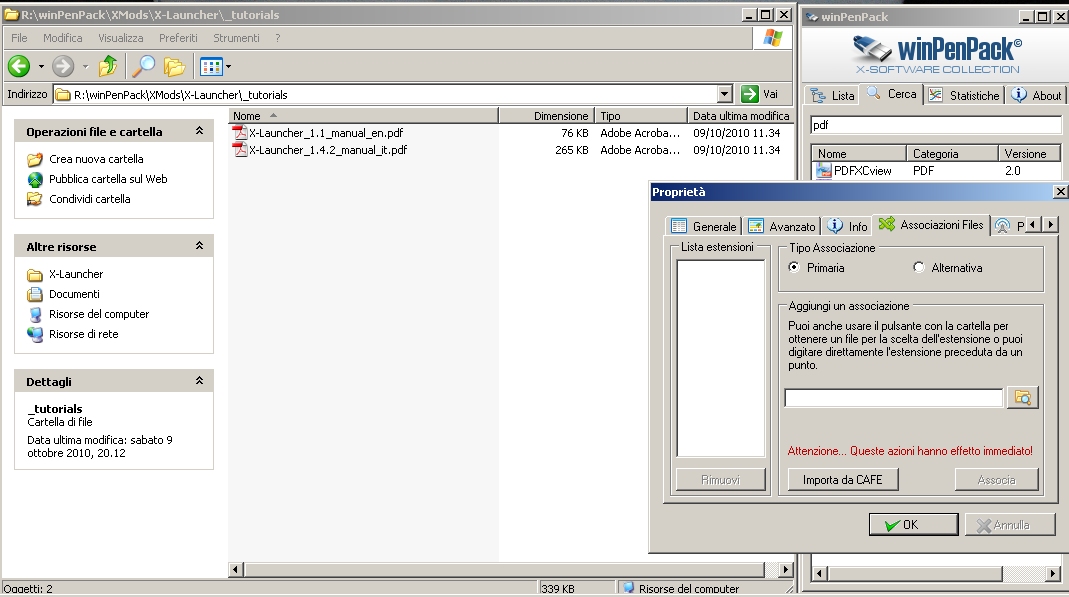Image resolution: width=1069 pixels, height=597 pixels.
Task: Open the Views dropdown arrow
Action: point(228,67)
